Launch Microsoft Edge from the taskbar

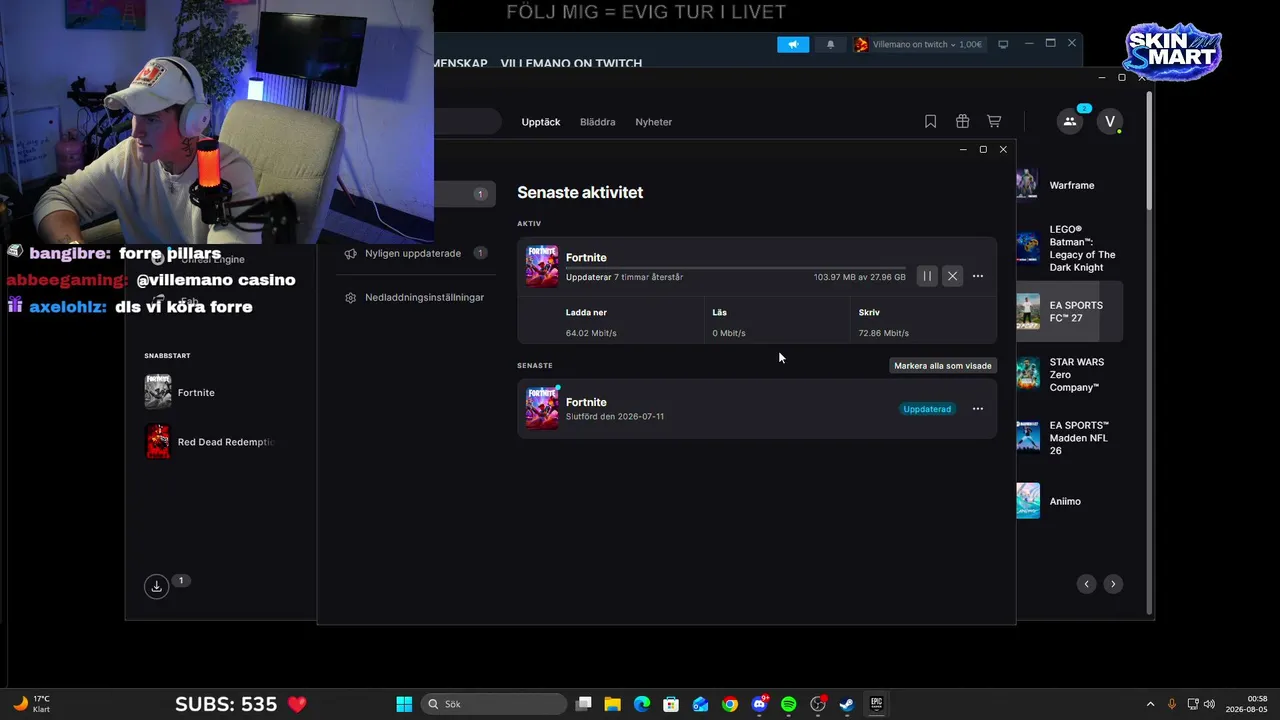coord(642,704)
